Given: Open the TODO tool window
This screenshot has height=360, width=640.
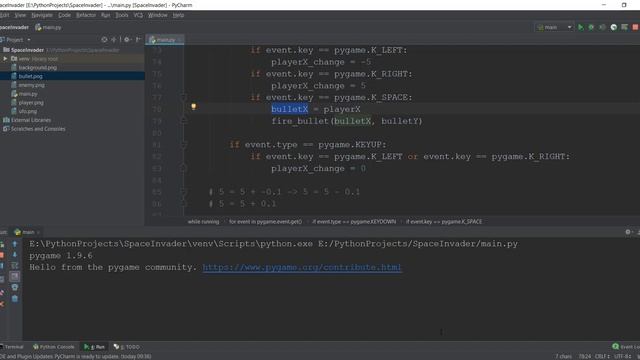Looking at the screenshot, I should click(127, 347).
